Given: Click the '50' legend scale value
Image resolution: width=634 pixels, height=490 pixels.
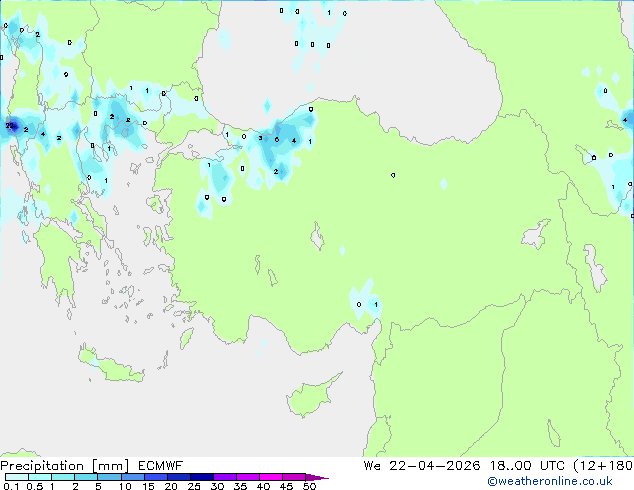Looking at the screenshot, I should [310, 486].
